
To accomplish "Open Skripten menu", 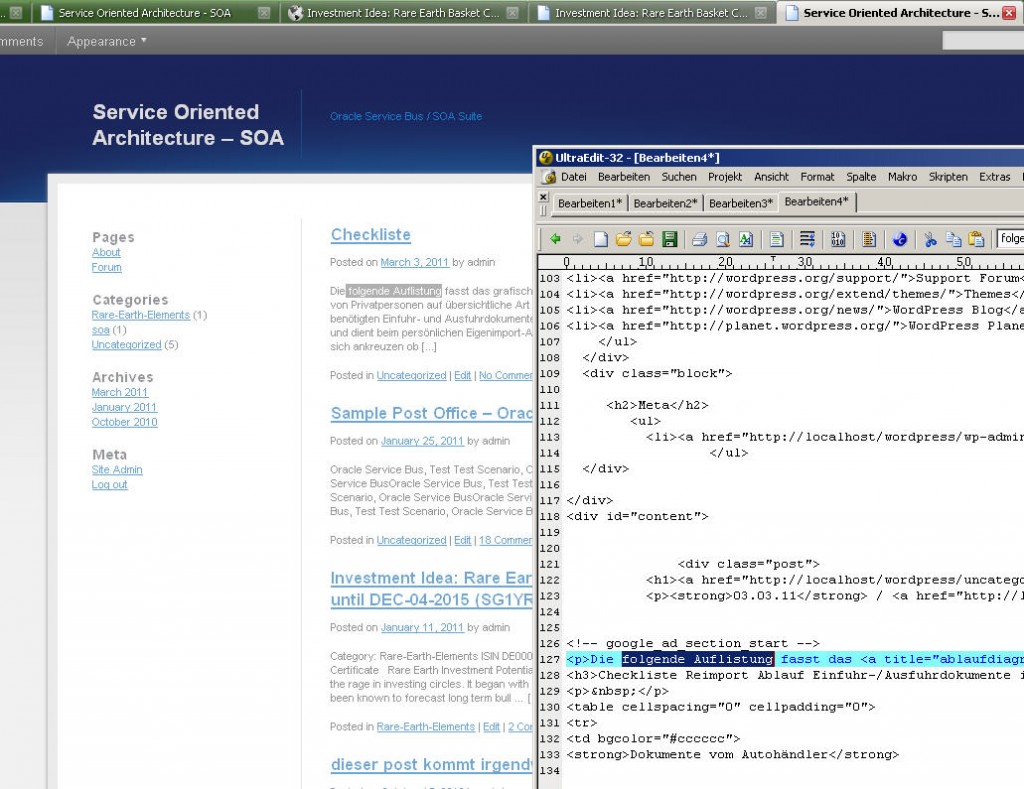I will point(948,177).
